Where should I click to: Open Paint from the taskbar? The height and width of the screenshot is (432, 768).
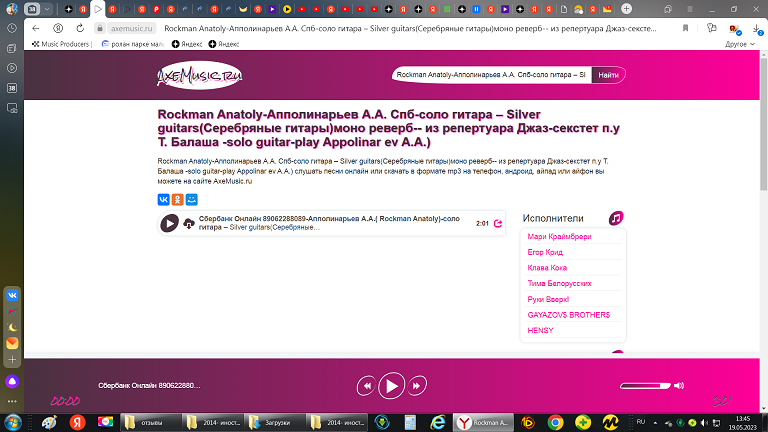pyautogui.click(x=49, y=422)
